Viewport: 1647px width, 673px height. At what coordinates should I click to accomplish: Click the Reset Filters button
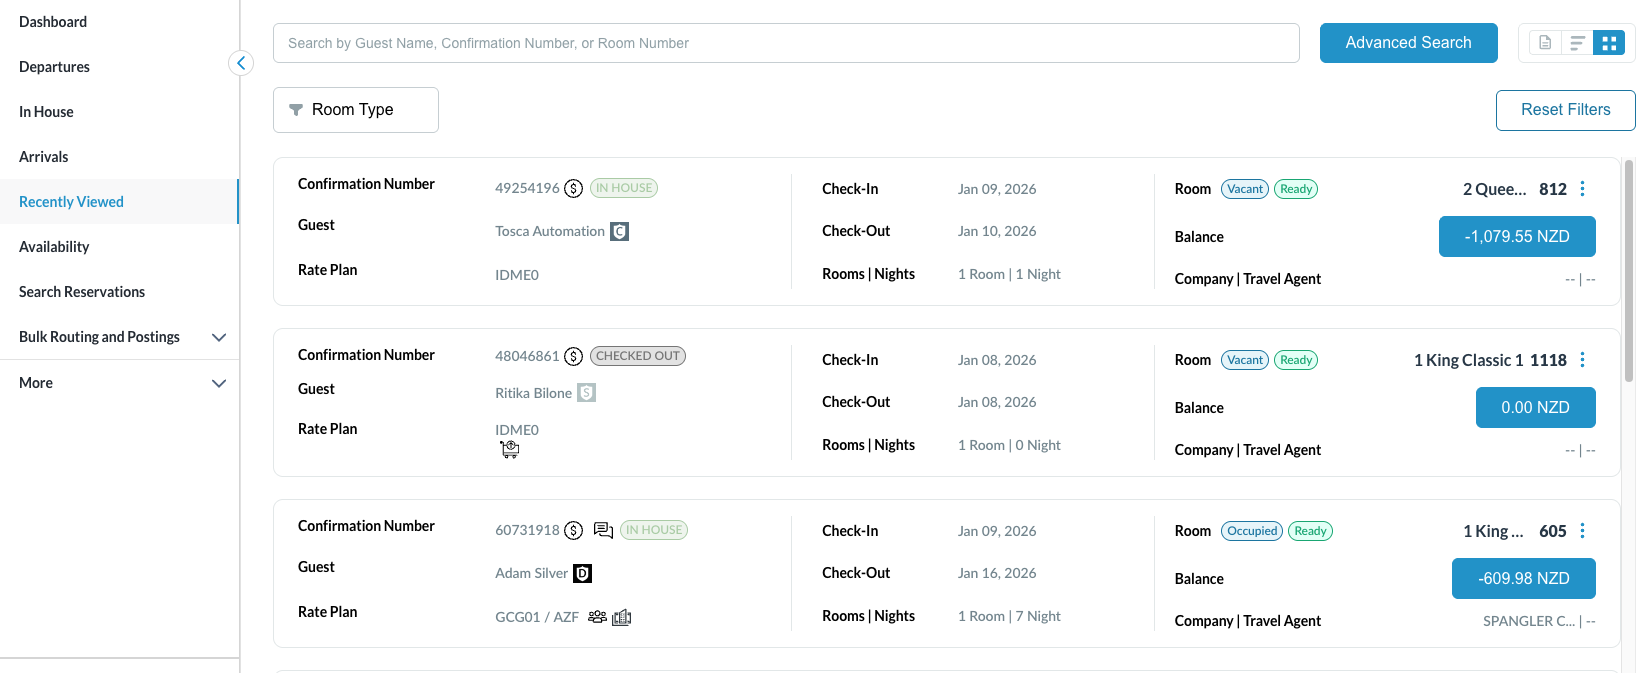1565,110
